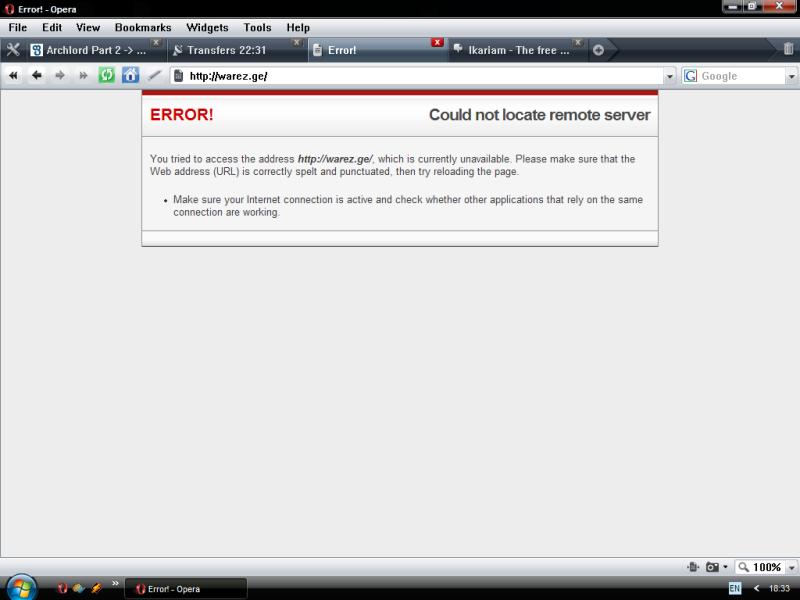Go forward with the Forward arrow

click(x=60, y=76)
